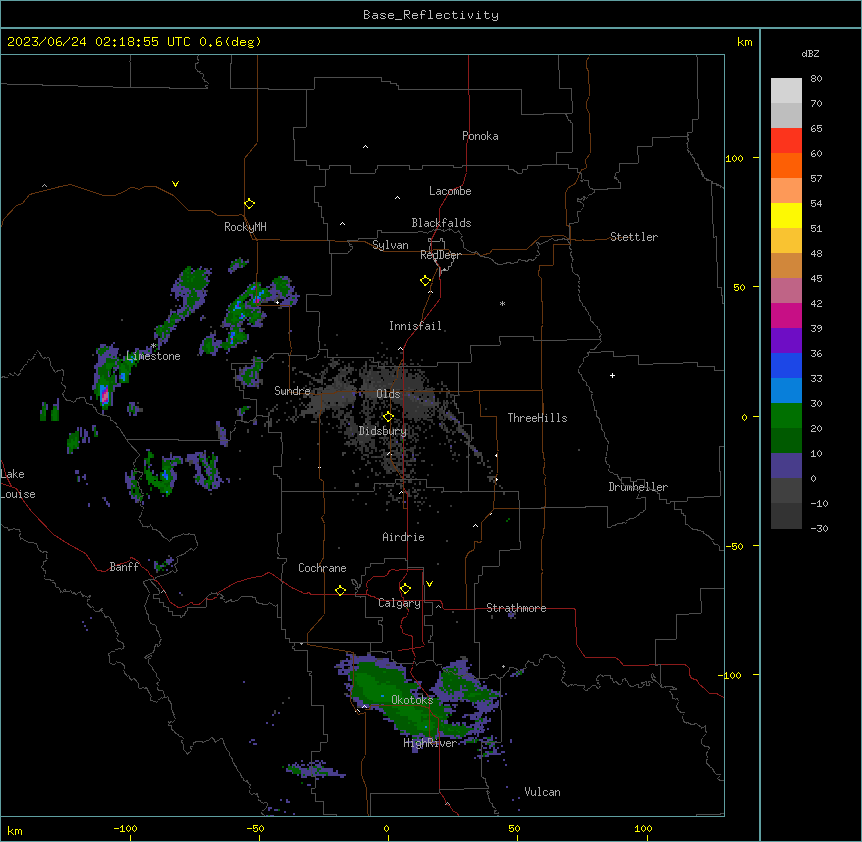Viewport: 862px width, 842px height.
Task: Click the yellow V marker northeast of Calgary
Action: (x=429, y=584)
